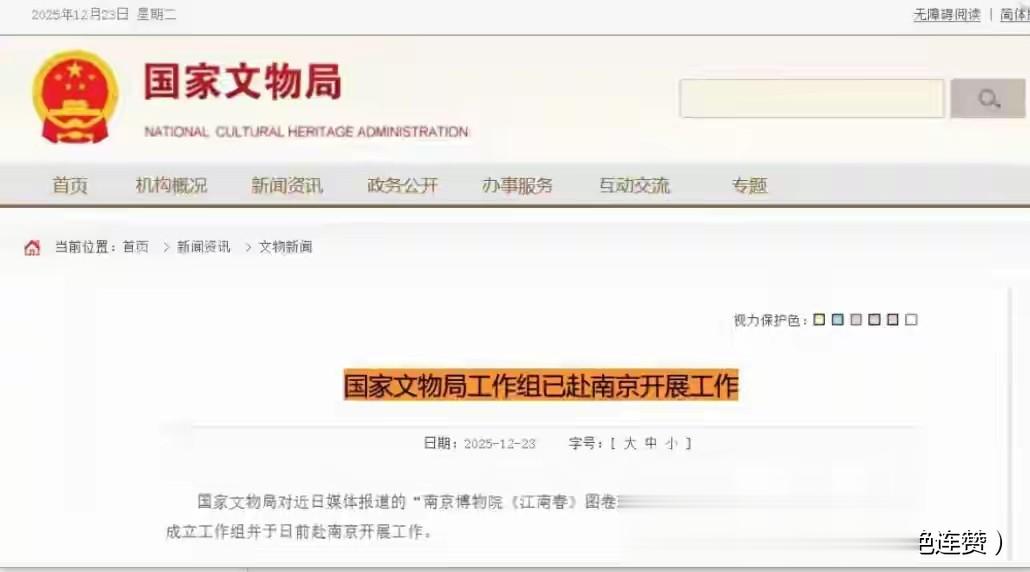1030x572 pixels.
Task: Click the 国家文物局 site title
Action: point(243,82)
